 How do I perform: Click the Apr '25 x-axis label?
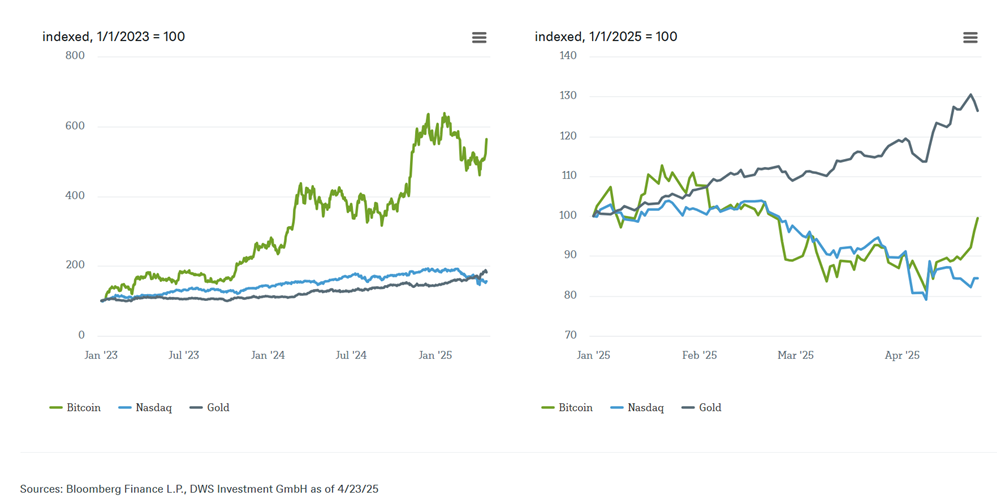point(902,355)
